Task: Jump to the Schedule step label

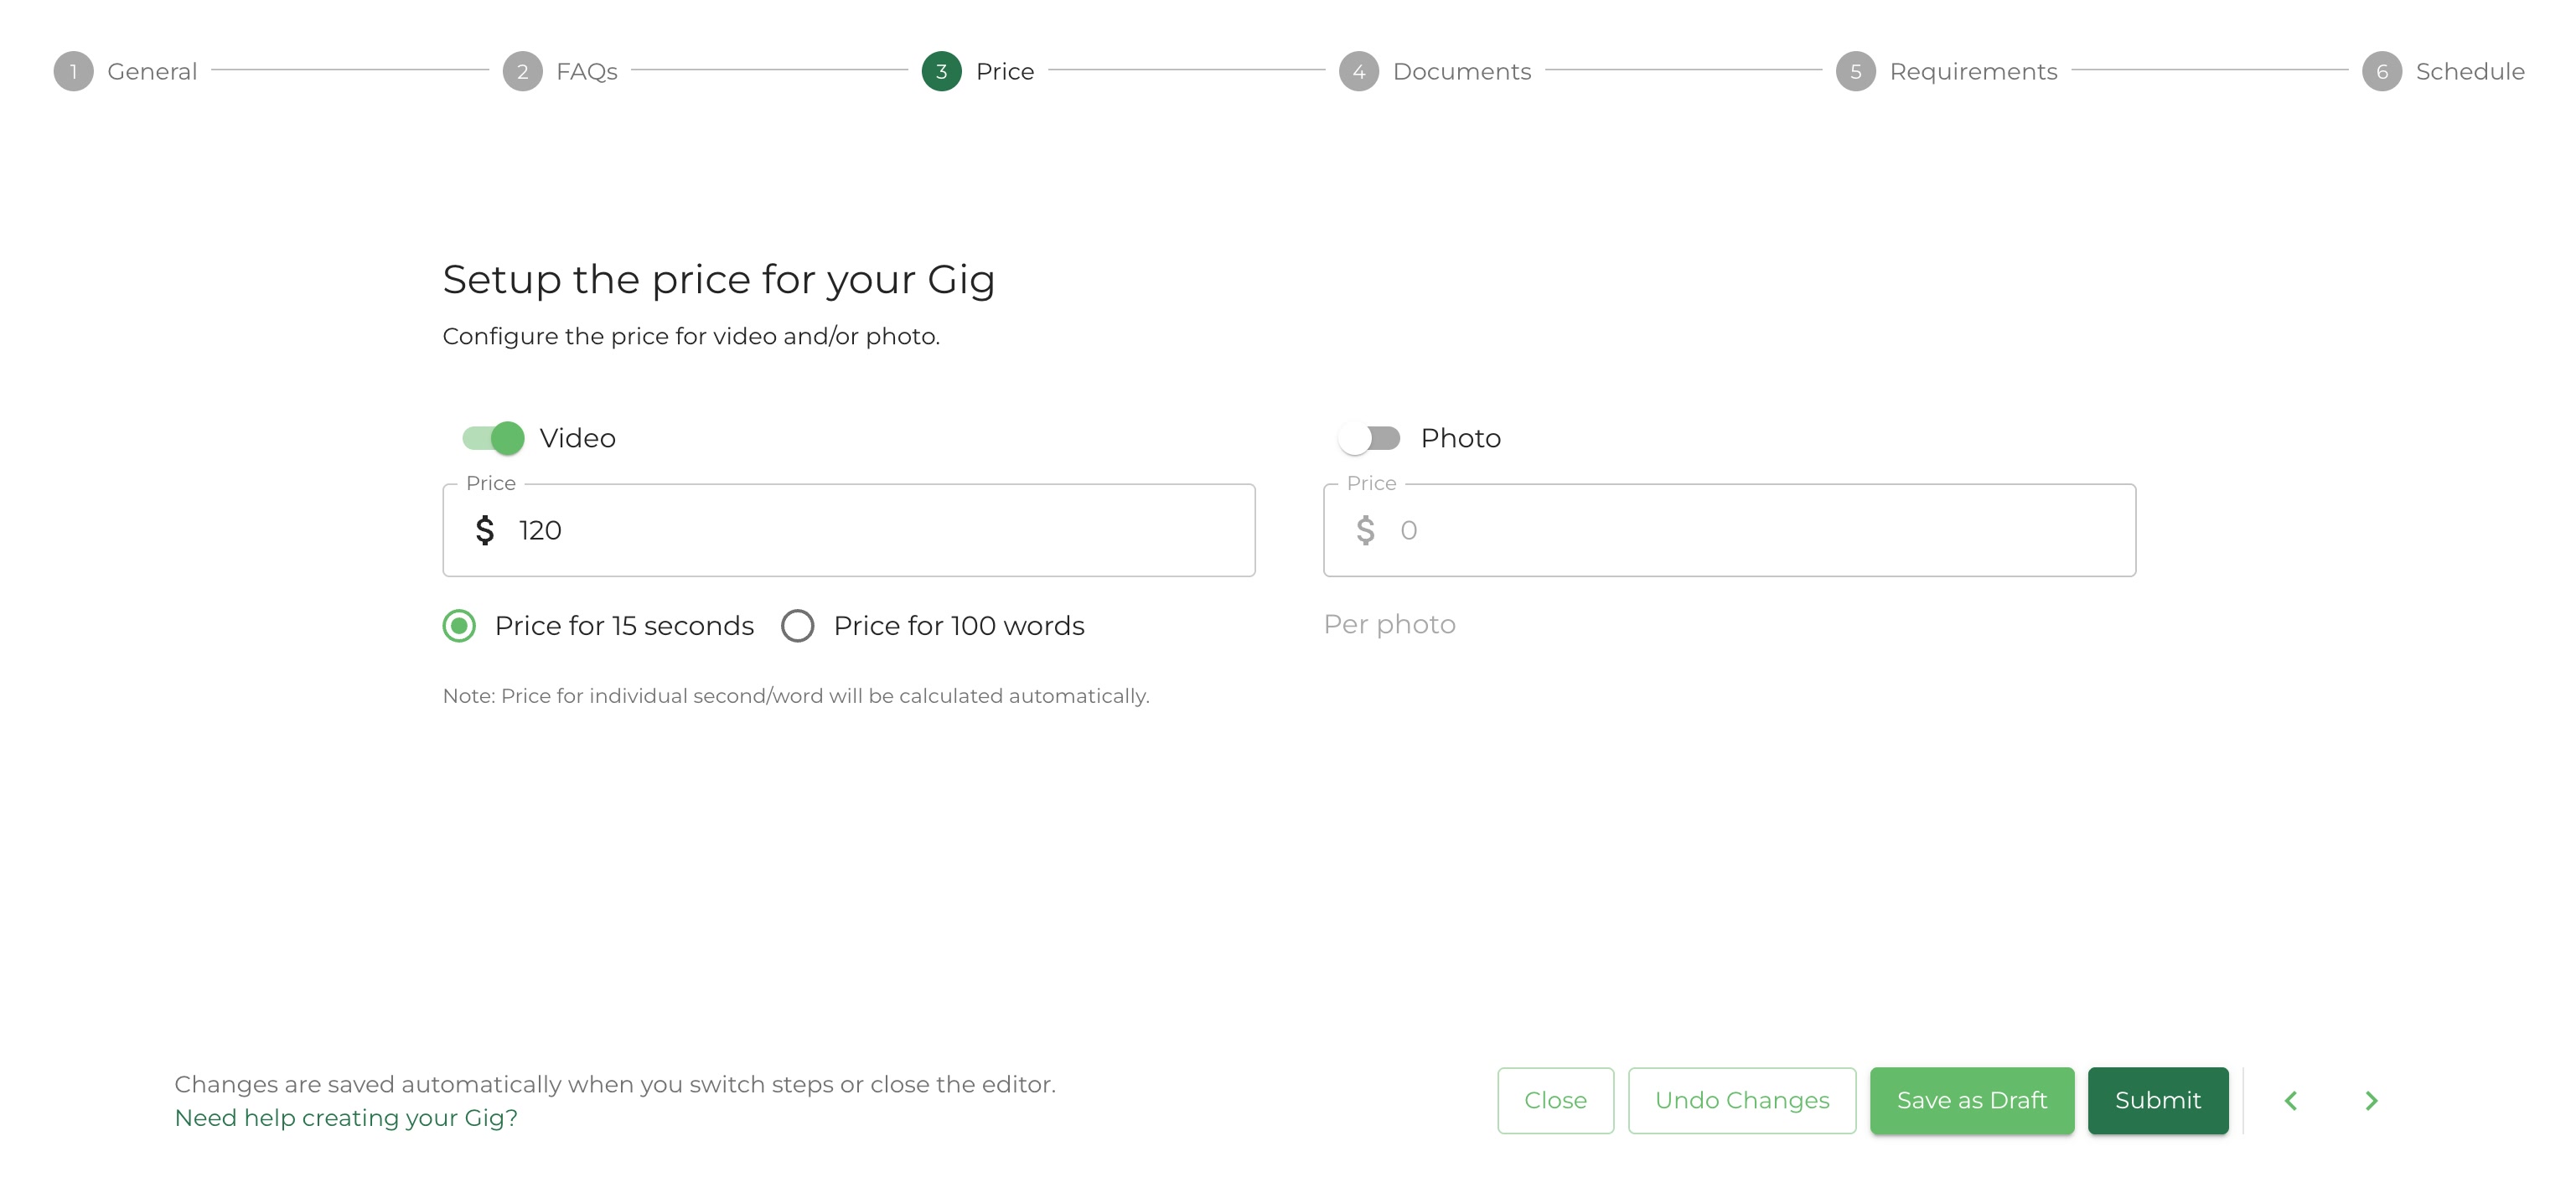Action: point(2470,71)
